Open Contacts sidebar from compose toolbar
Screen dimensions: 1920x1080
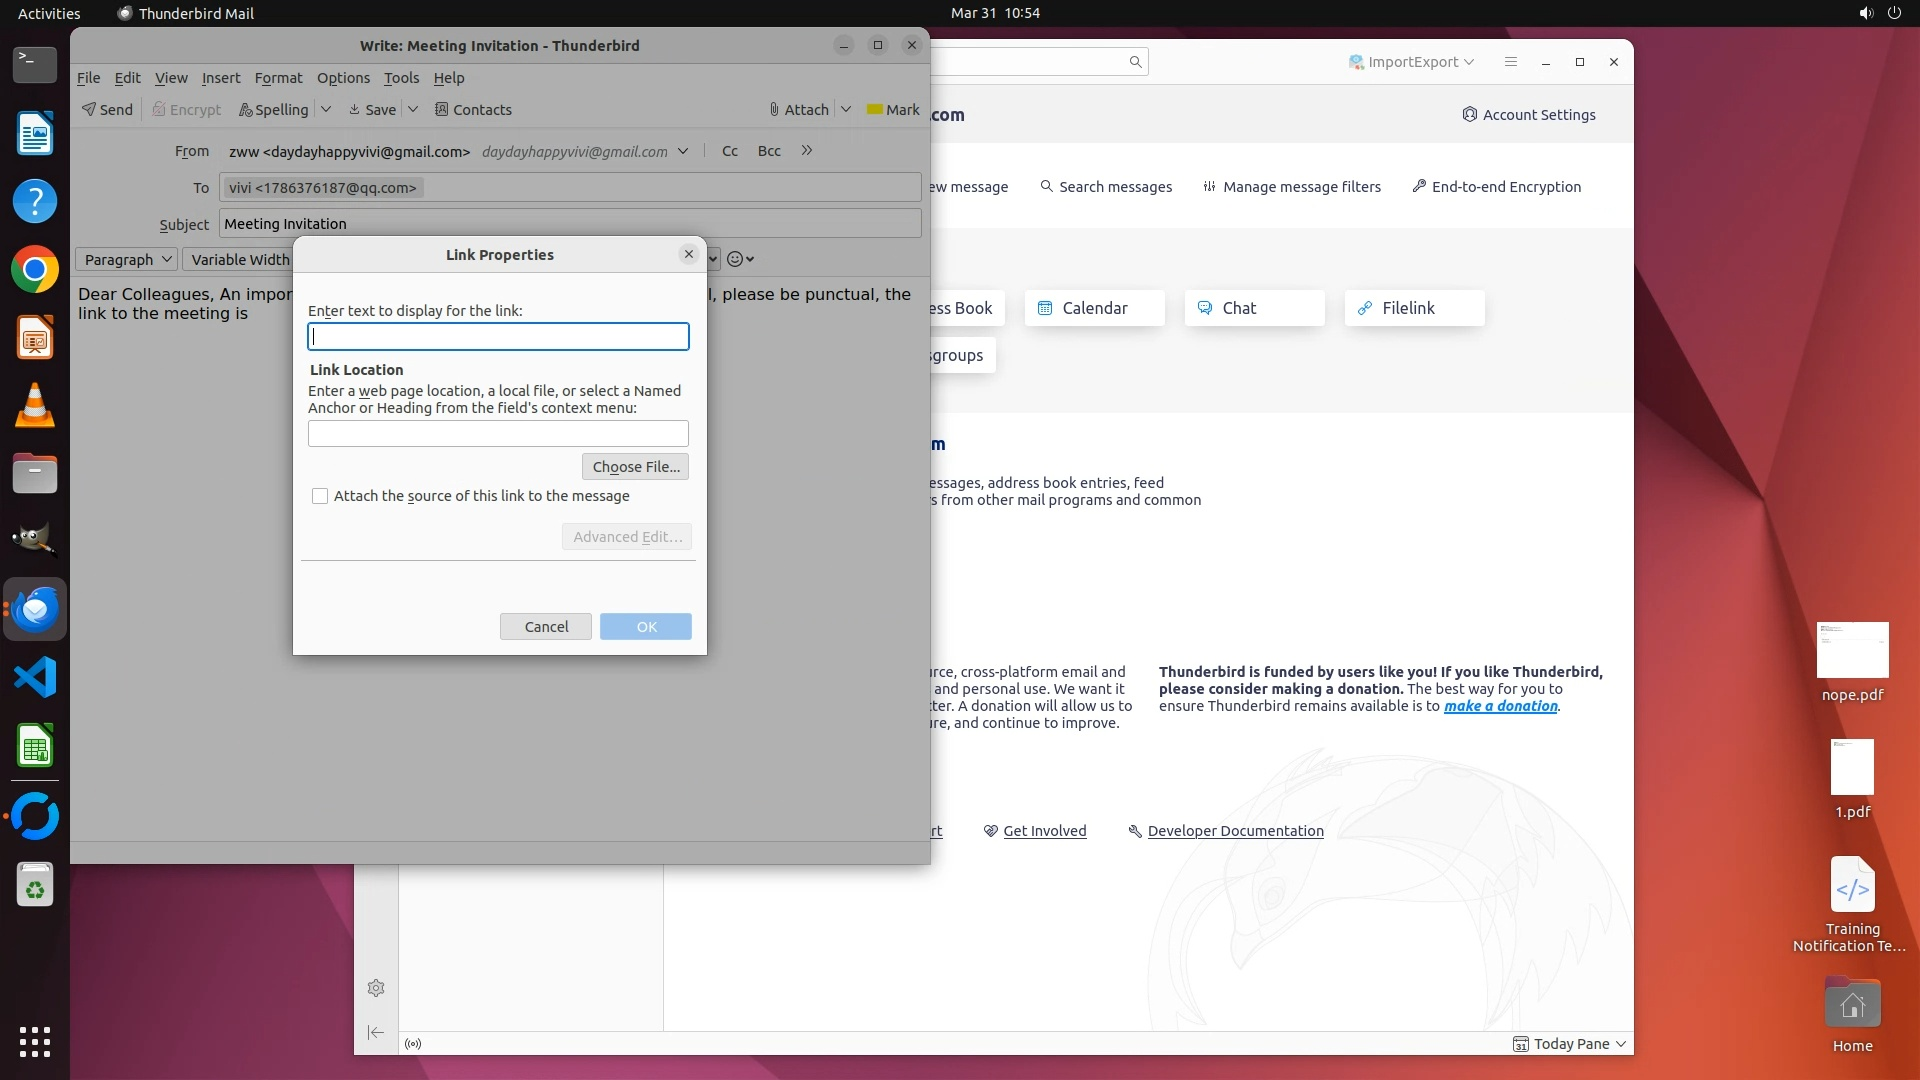[473, 110]
